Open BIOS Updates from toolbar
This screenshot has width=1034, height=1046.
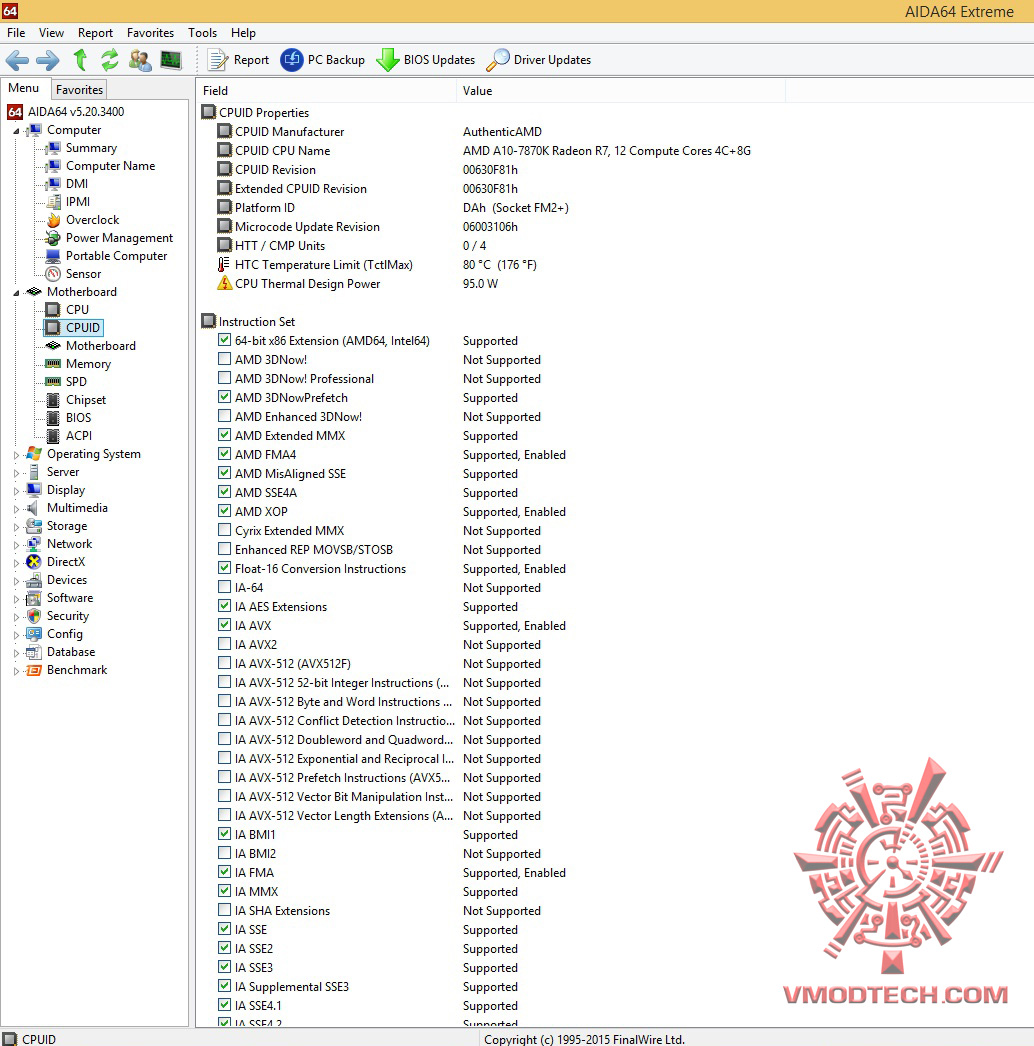point(425,60)
